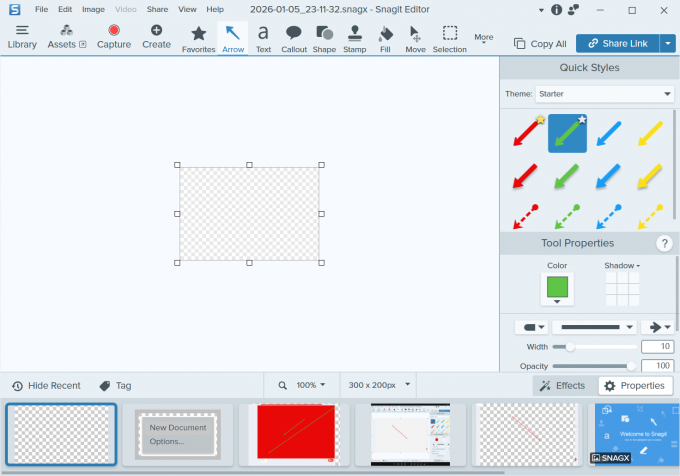This screenshot has width=680, height=476.
Task: Open the Library panel
Action: (22, 37)
